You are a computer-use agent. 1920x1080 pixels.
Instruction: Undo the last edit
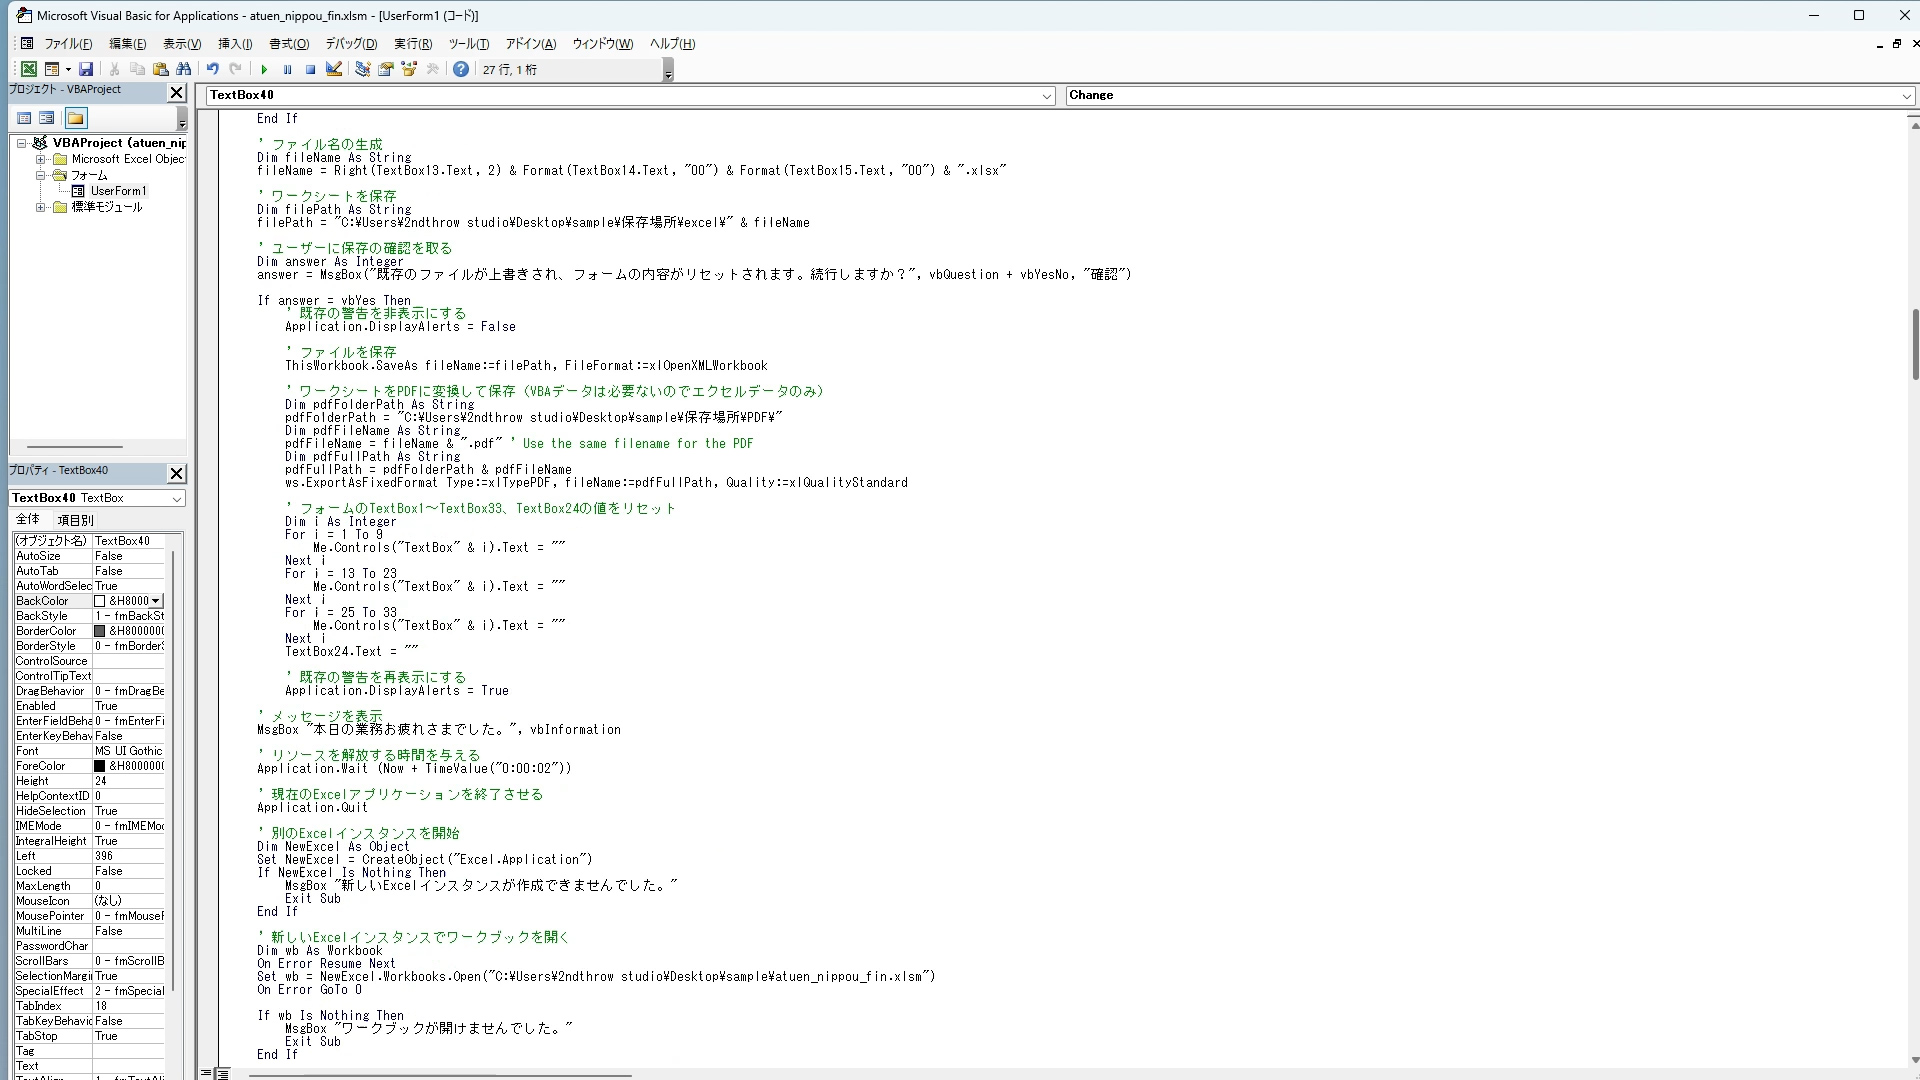(x=212, y=69)
